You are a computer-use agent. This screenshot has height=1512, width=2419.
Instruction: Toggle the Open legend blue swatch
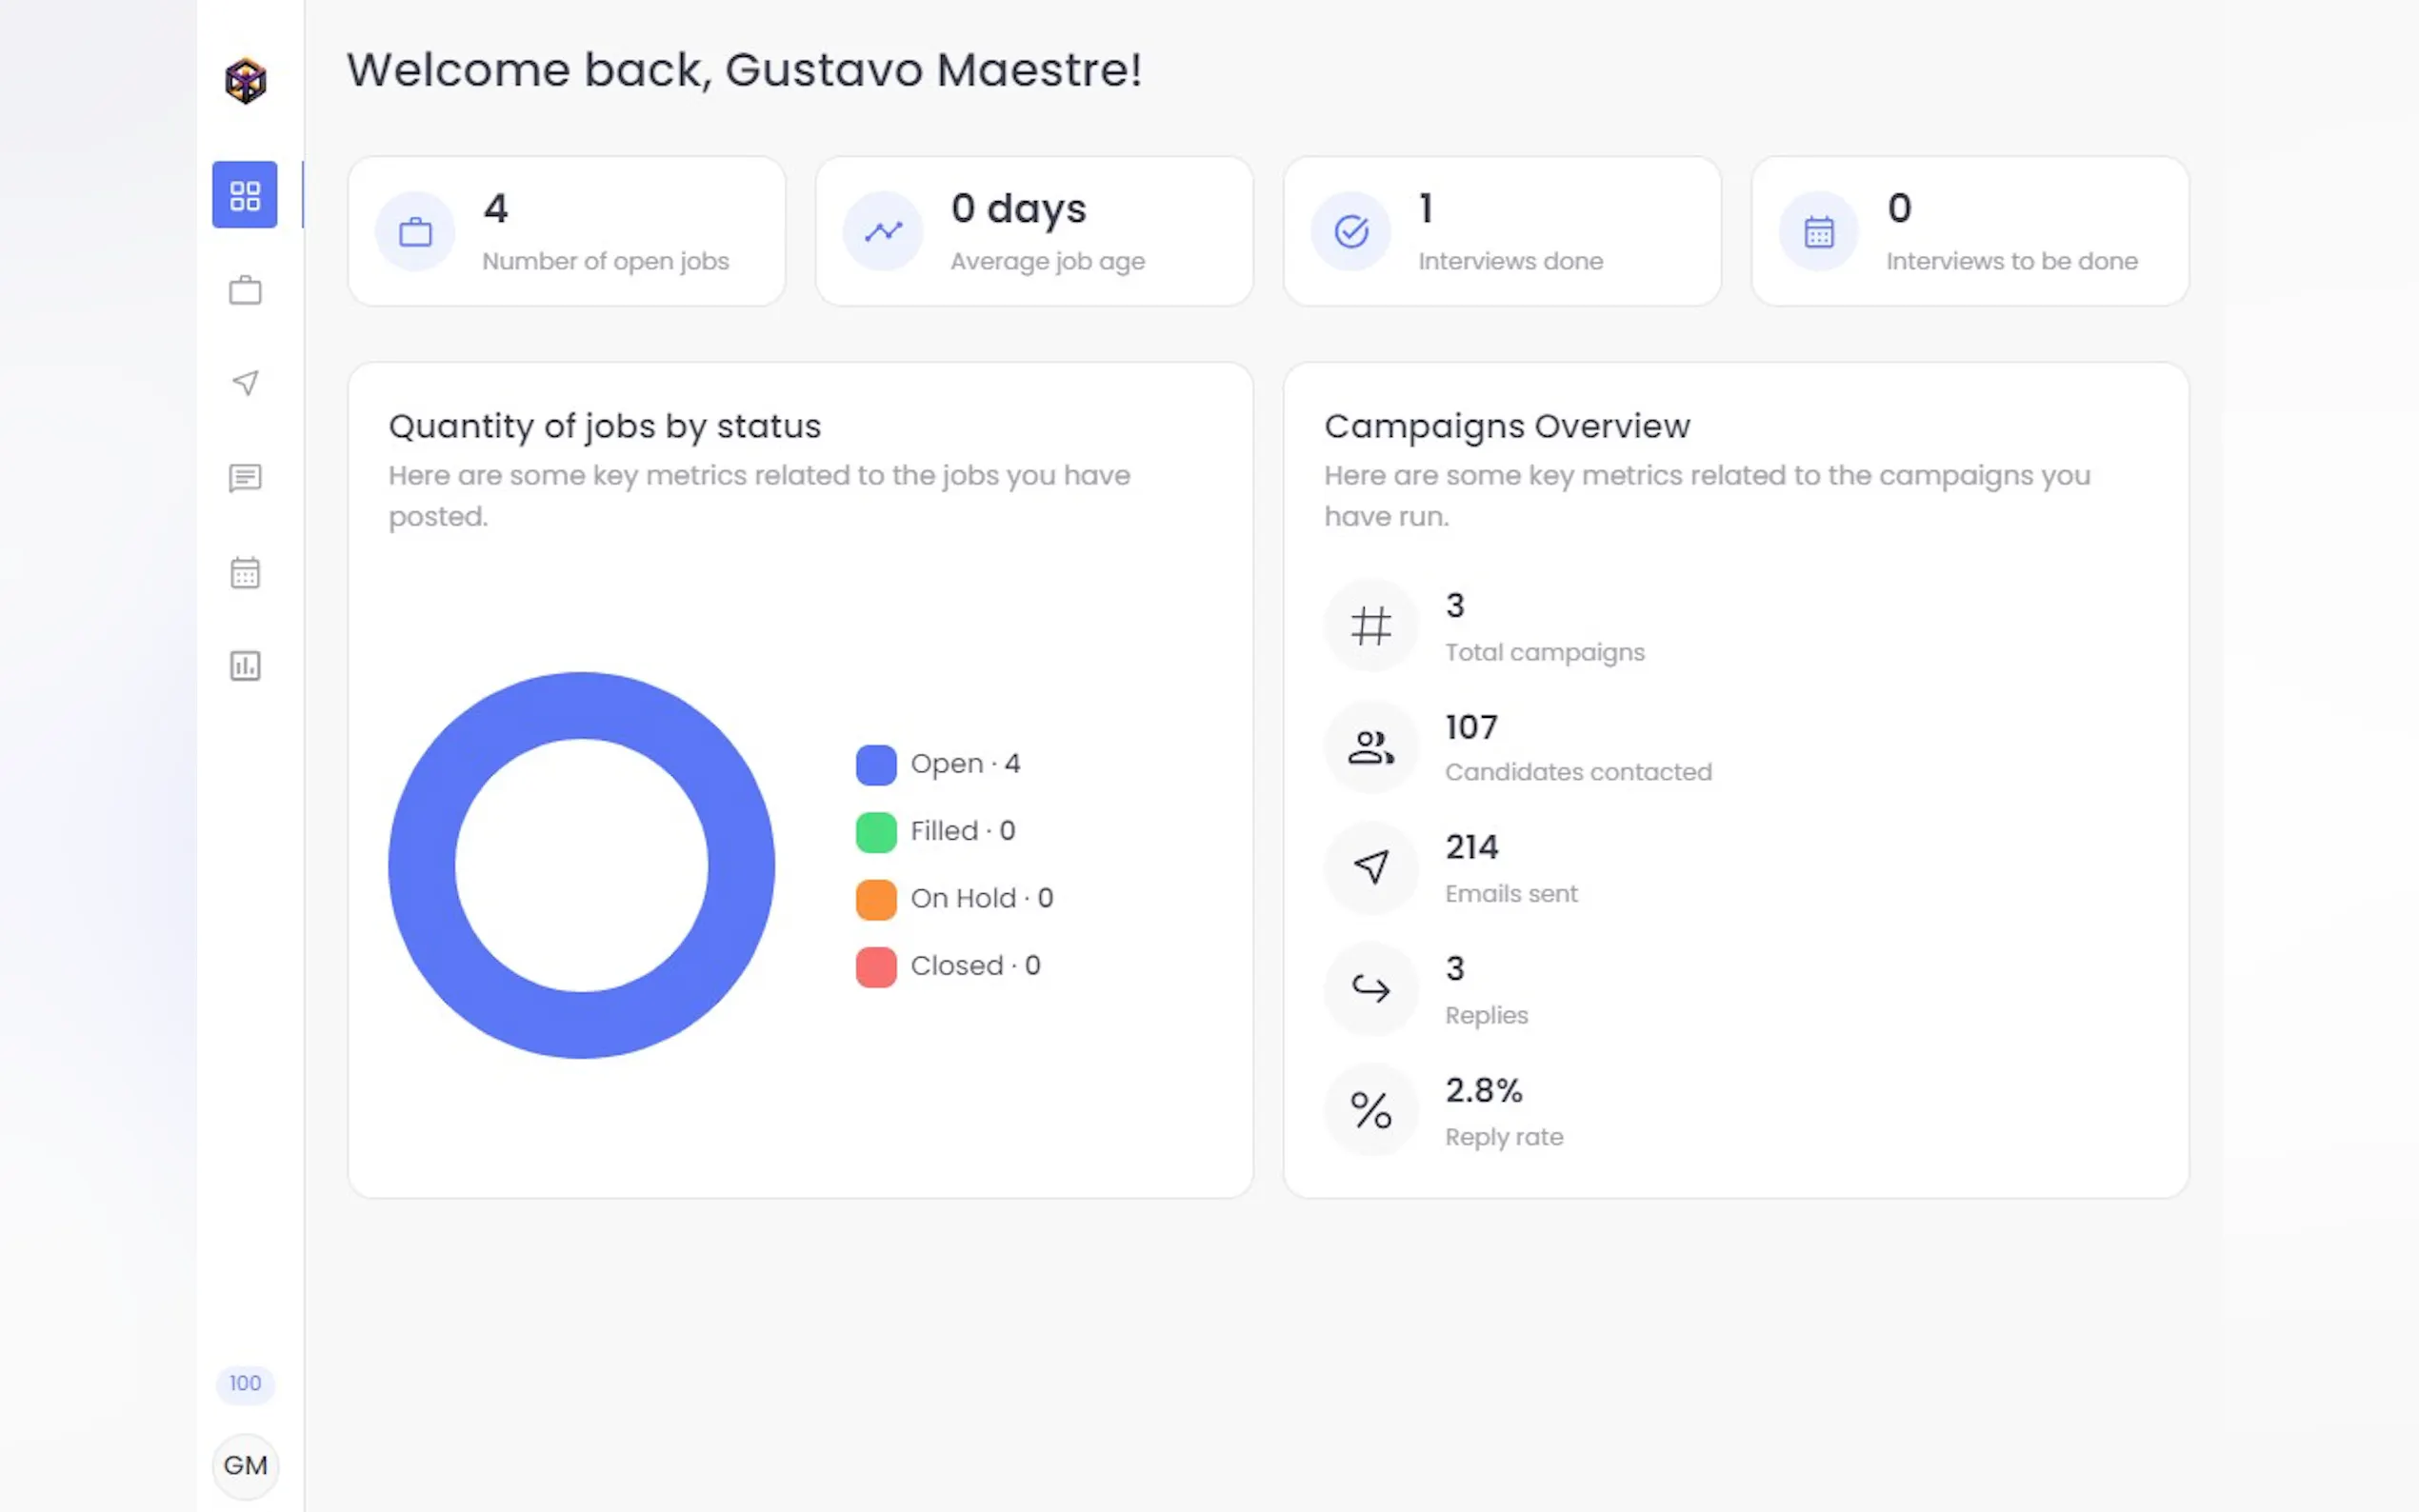[x=876, y=765]
